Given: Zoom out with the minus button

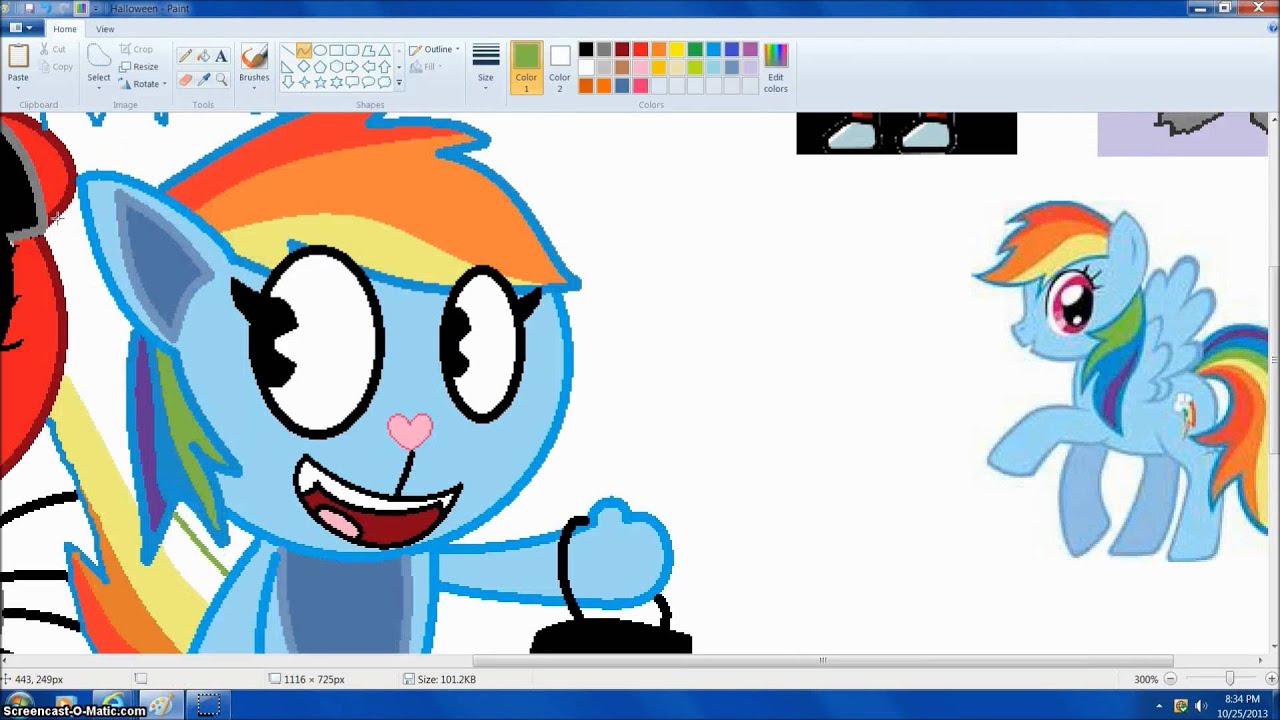Looking at the screenshot, I should (1169, 679).
